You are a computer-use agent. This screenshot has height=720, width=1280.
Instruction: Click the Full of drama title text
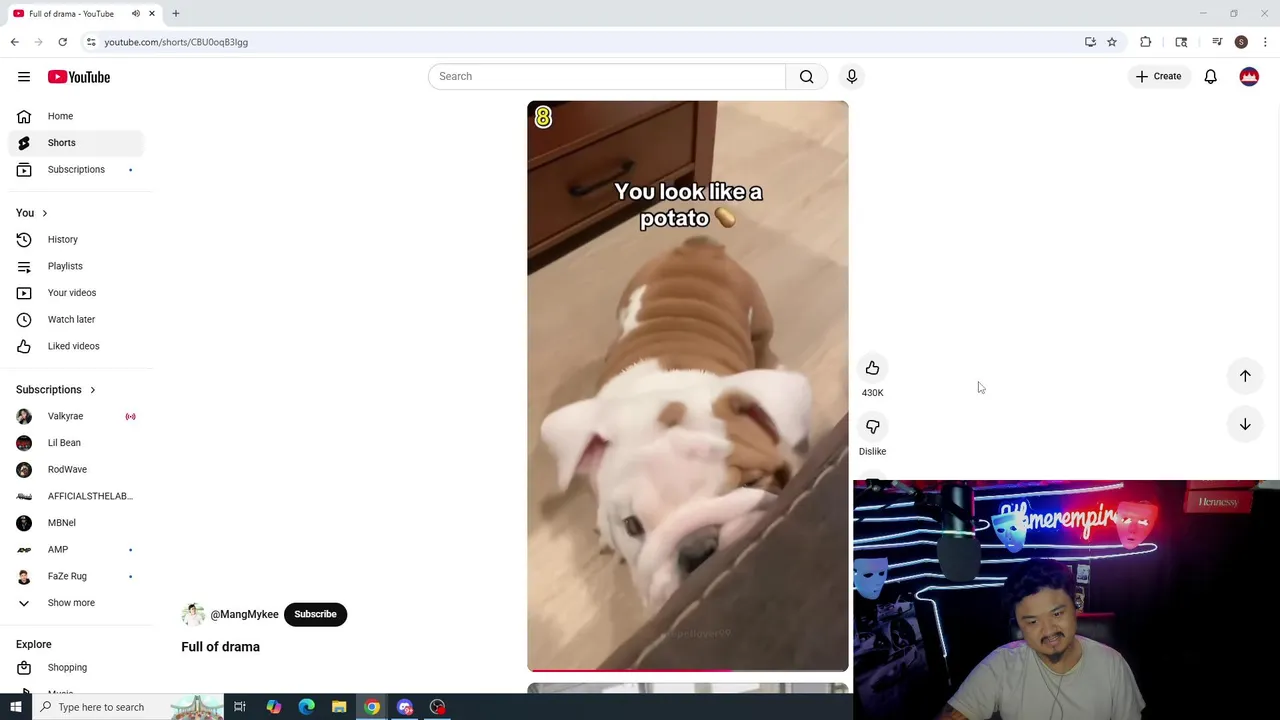pos(220,647)
